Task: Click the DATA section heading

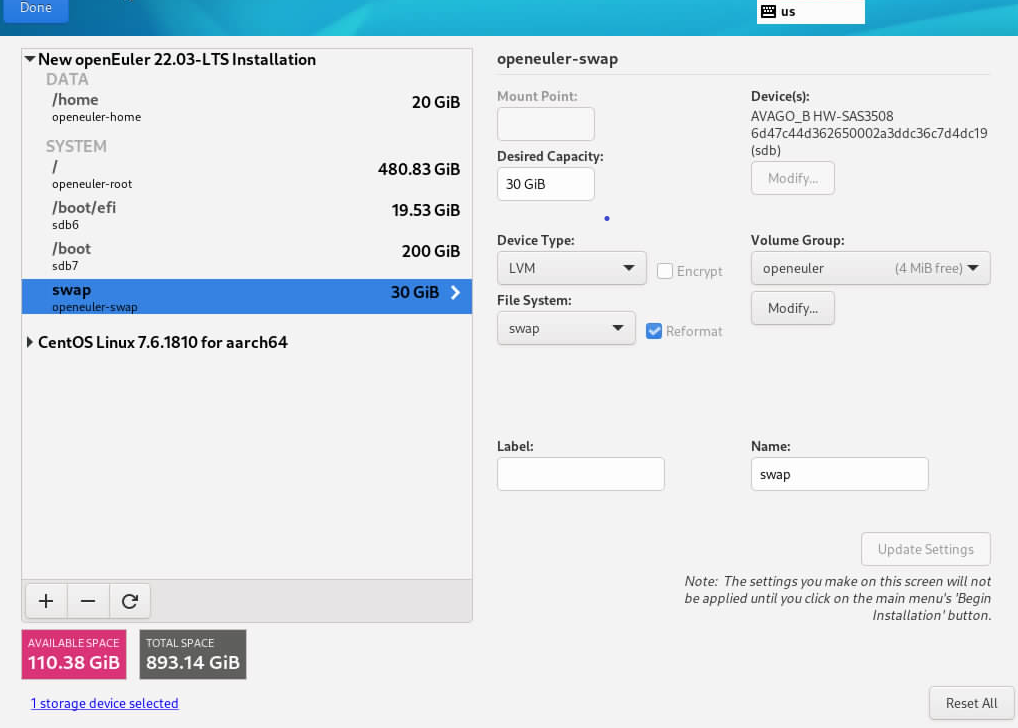Action: [x=67, y=79]
